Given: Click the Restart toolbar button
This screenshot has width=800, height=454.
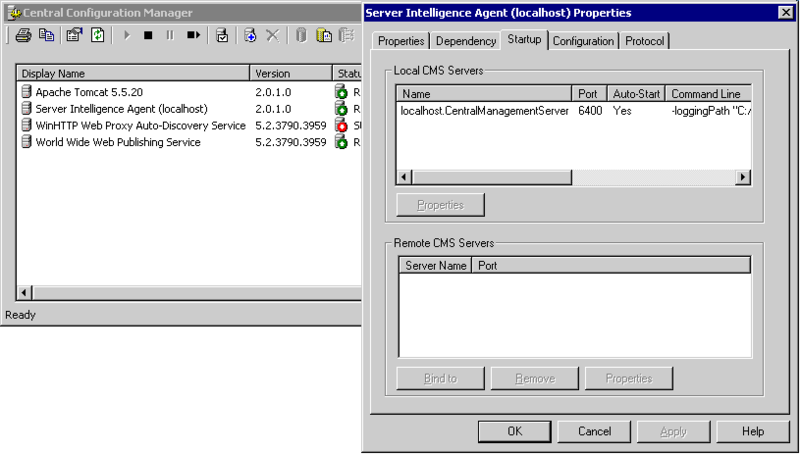Looking at the screenshot, I should pyautogui.click(x=193, y=35).
